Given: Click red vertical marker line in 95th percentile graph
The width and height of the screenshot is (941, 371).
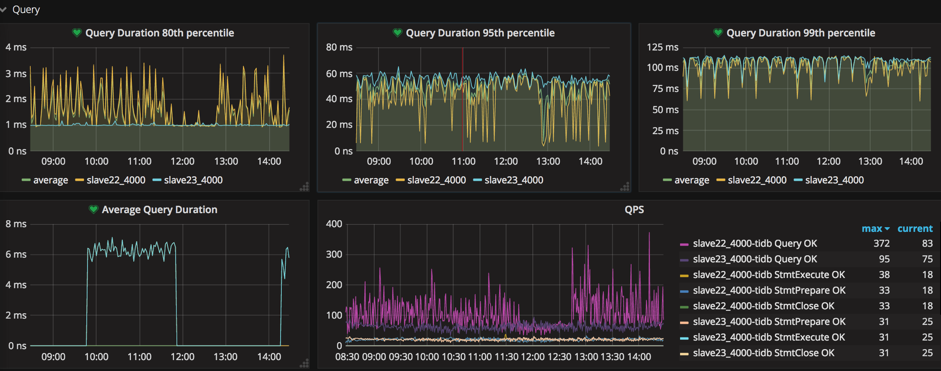Looking at the screenshot, I should tap(462, 99).
